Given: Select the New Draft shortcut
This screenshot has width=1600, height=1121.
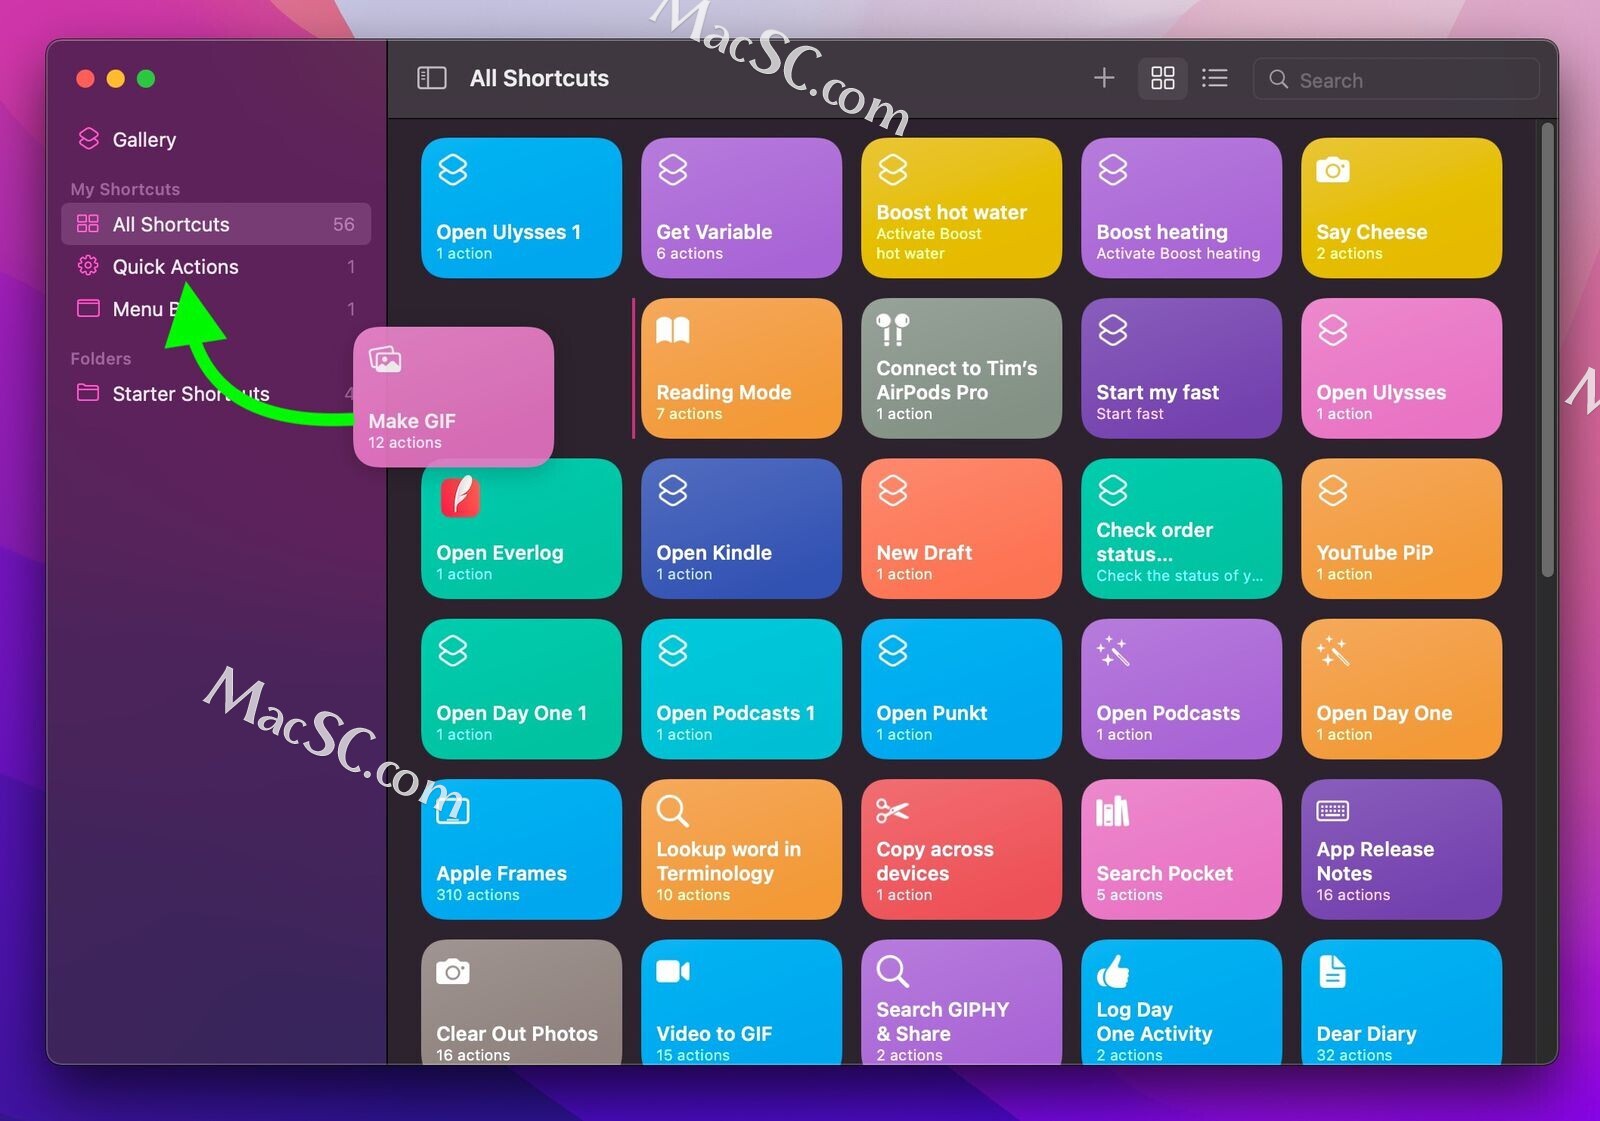Looking at the screenshot, I should pos(961,529).
